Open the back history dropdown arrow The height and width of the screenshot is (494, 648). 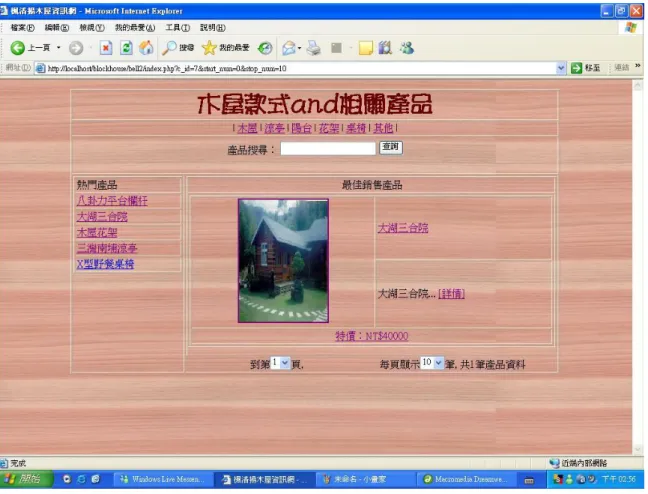pyautogui.click(x=58, y=48)
